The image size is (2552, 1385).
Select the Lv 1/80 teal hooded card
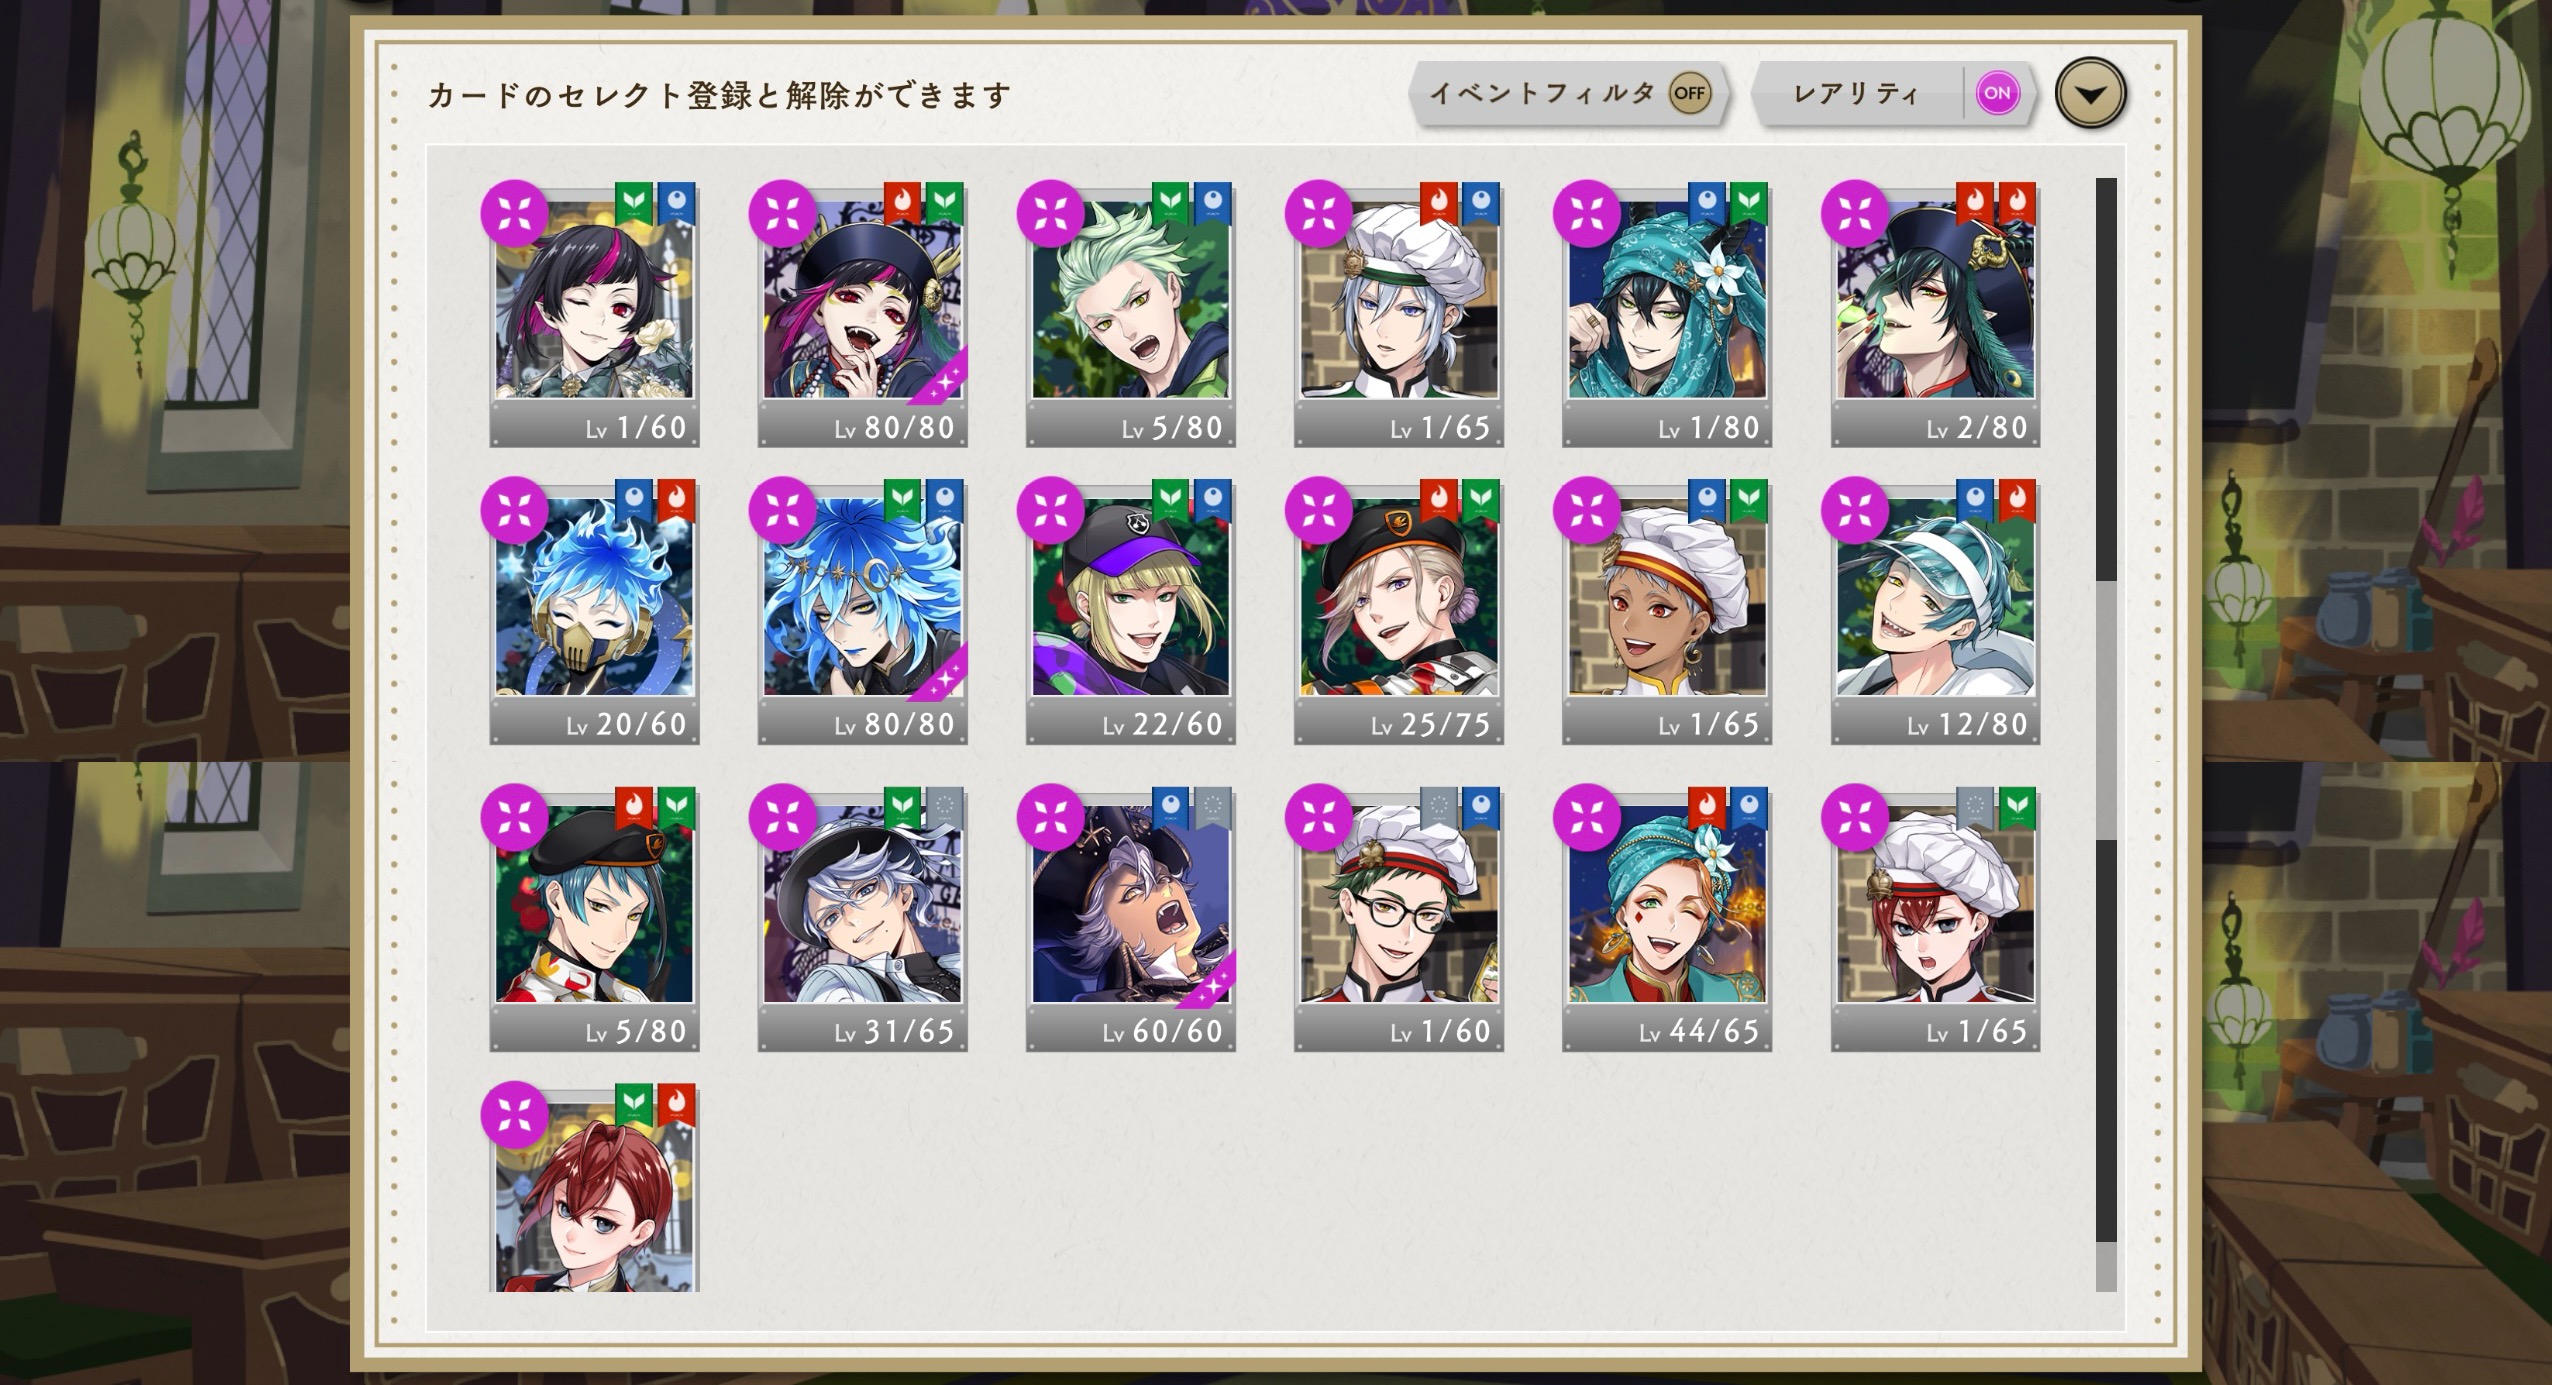pos(1666,315)
